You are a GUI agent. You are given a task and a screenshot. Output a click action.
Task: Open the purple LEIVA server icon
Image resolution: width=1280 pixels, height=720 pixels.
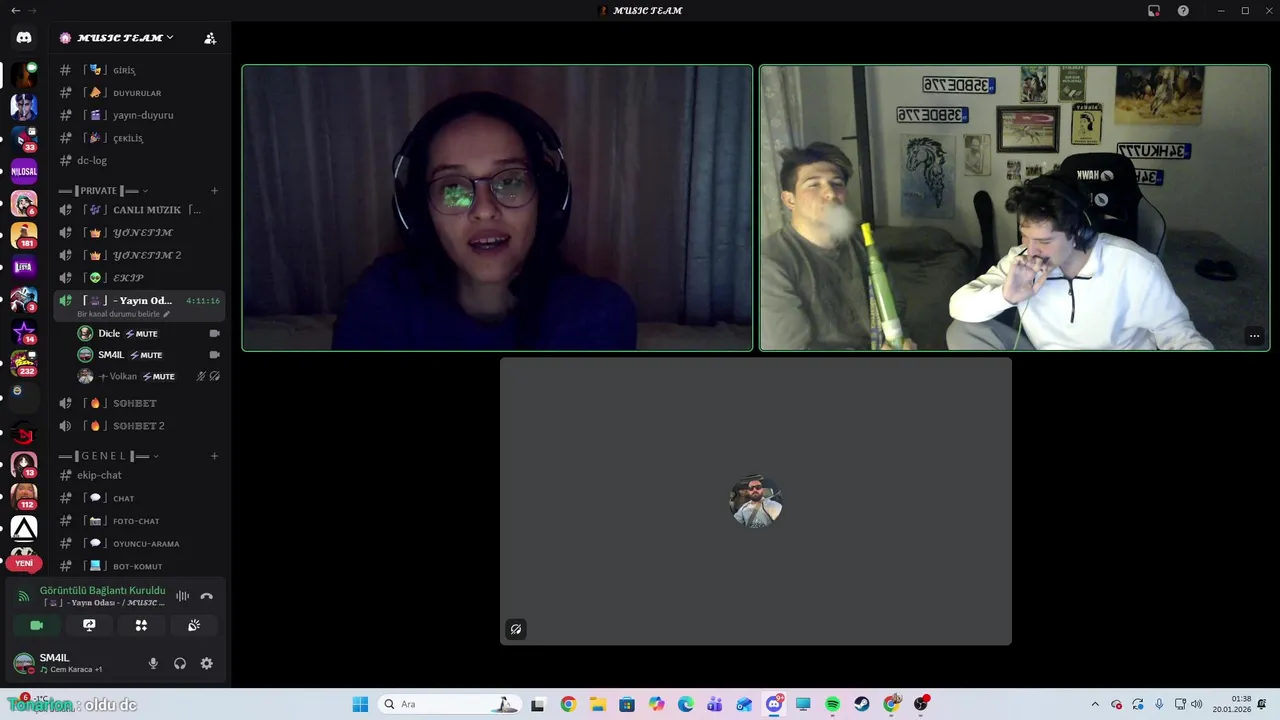pos(24,267)
